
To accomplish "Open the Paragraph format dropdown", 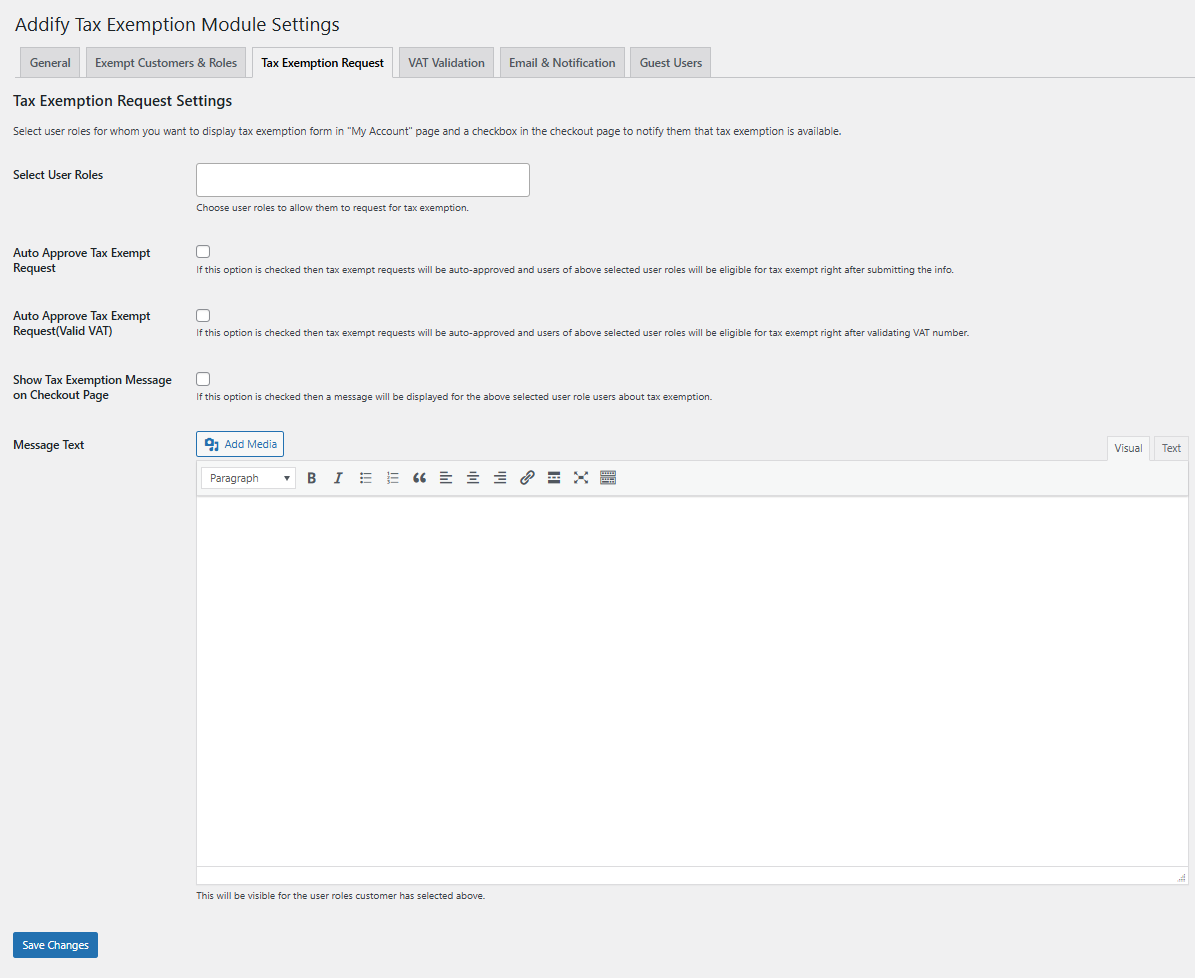I will (248, 478).
